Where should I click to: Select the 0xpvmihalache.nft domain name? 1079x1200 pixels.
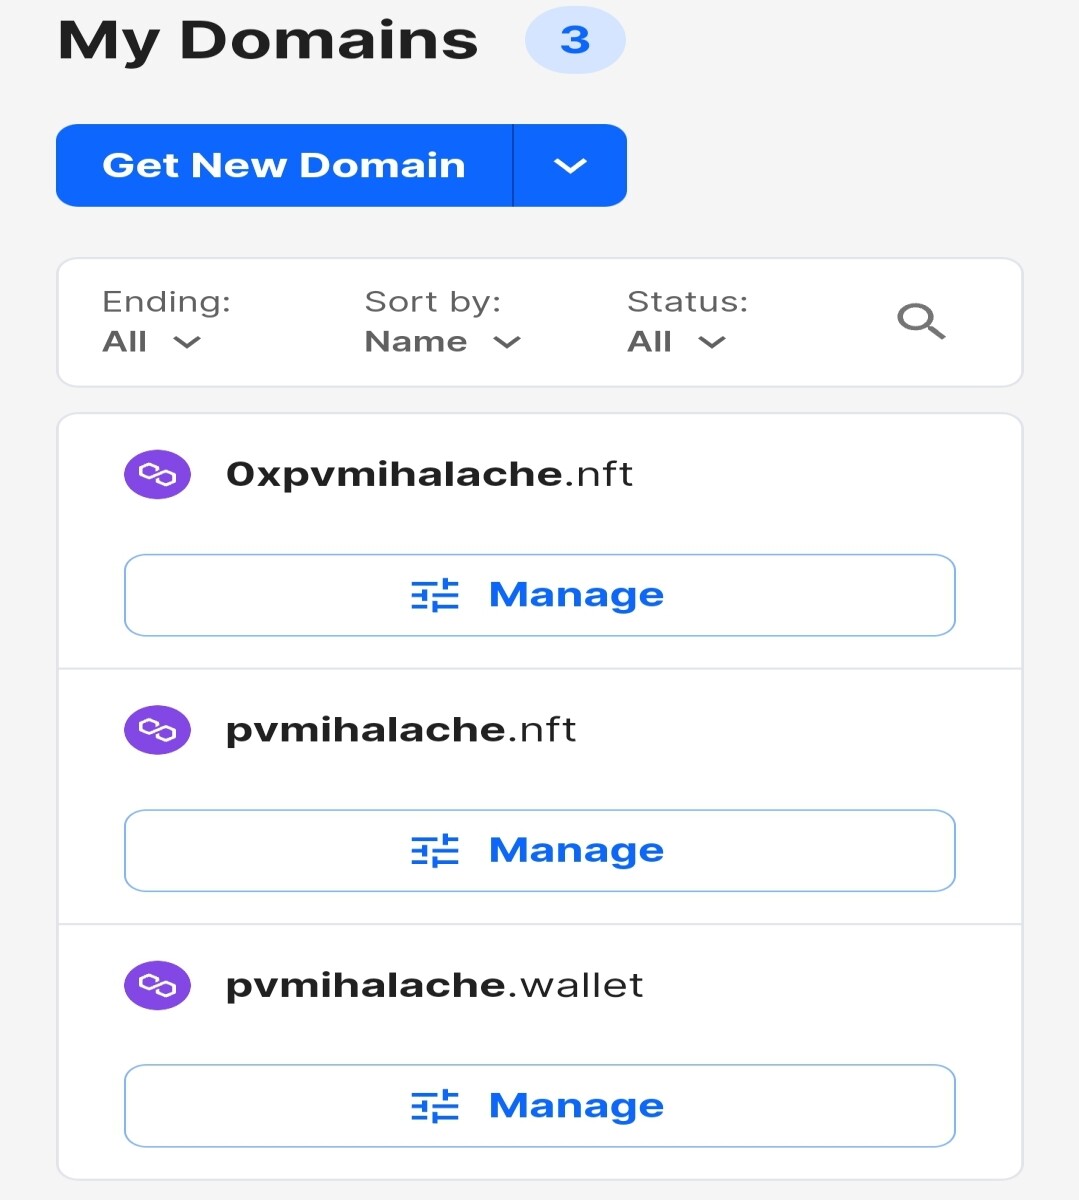(430, 474)
